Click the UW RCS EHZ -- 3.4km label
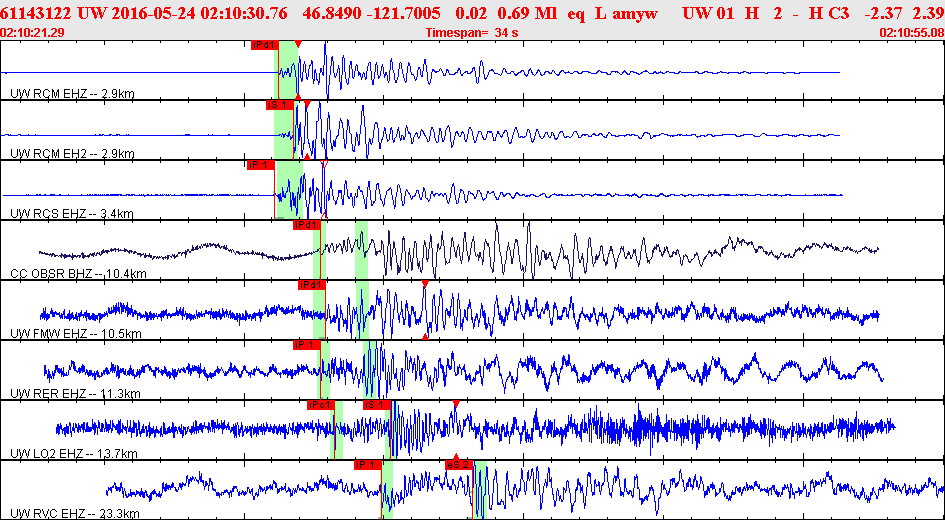Image resolution: width=945 pixels, height=520 pixels. point(72,213)
